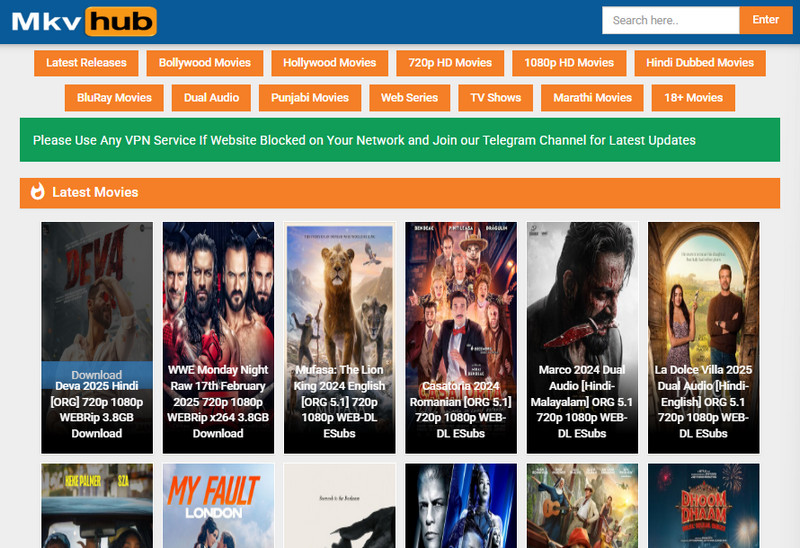Open the Web Series section

tap(409, 97)
